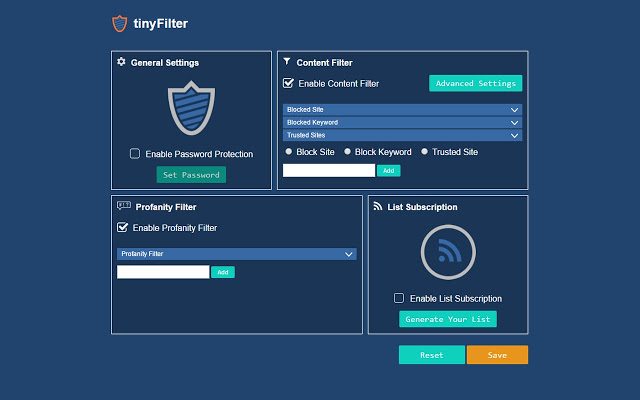640x400 pixels.
Task: Select the Block Keyword radio option
Action: [347, 151]
